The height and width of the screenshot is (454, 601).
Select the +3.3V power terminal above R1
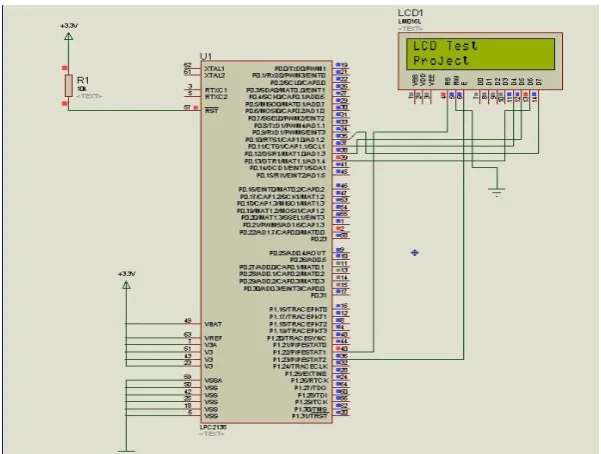(x=69, y=36)
